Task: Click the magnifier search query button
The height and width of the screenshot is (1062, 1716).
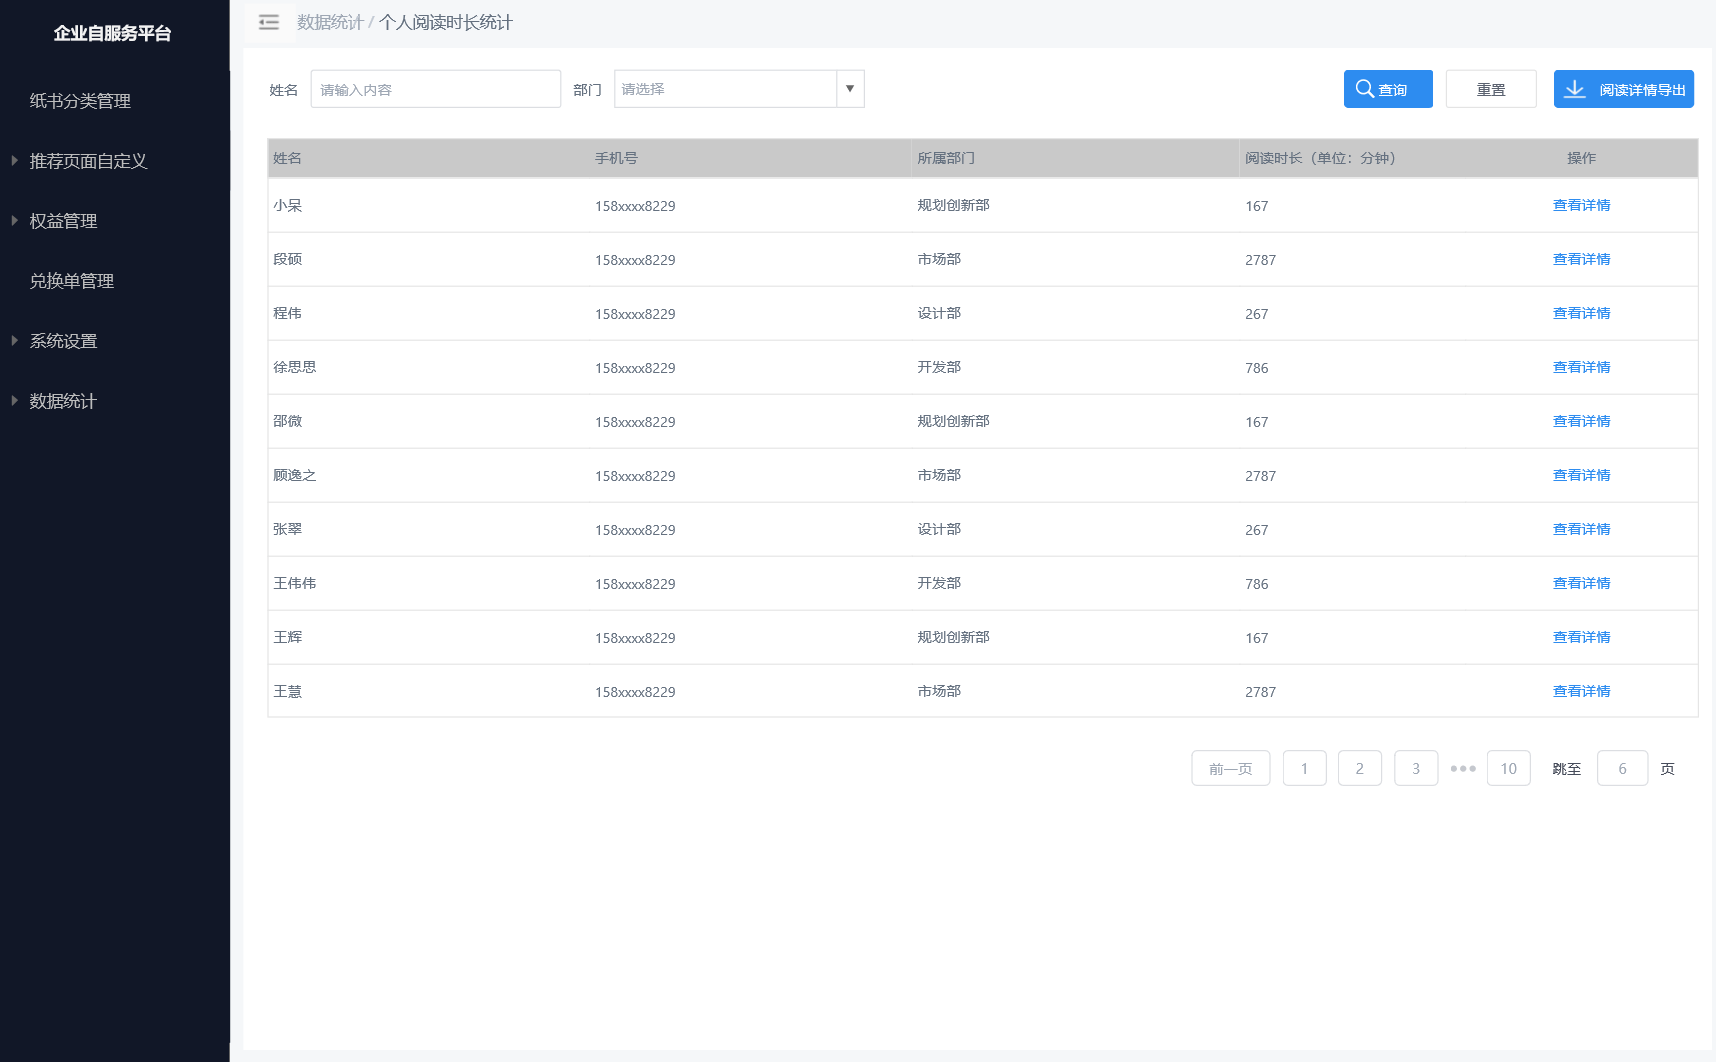Action: point(1387,89)
